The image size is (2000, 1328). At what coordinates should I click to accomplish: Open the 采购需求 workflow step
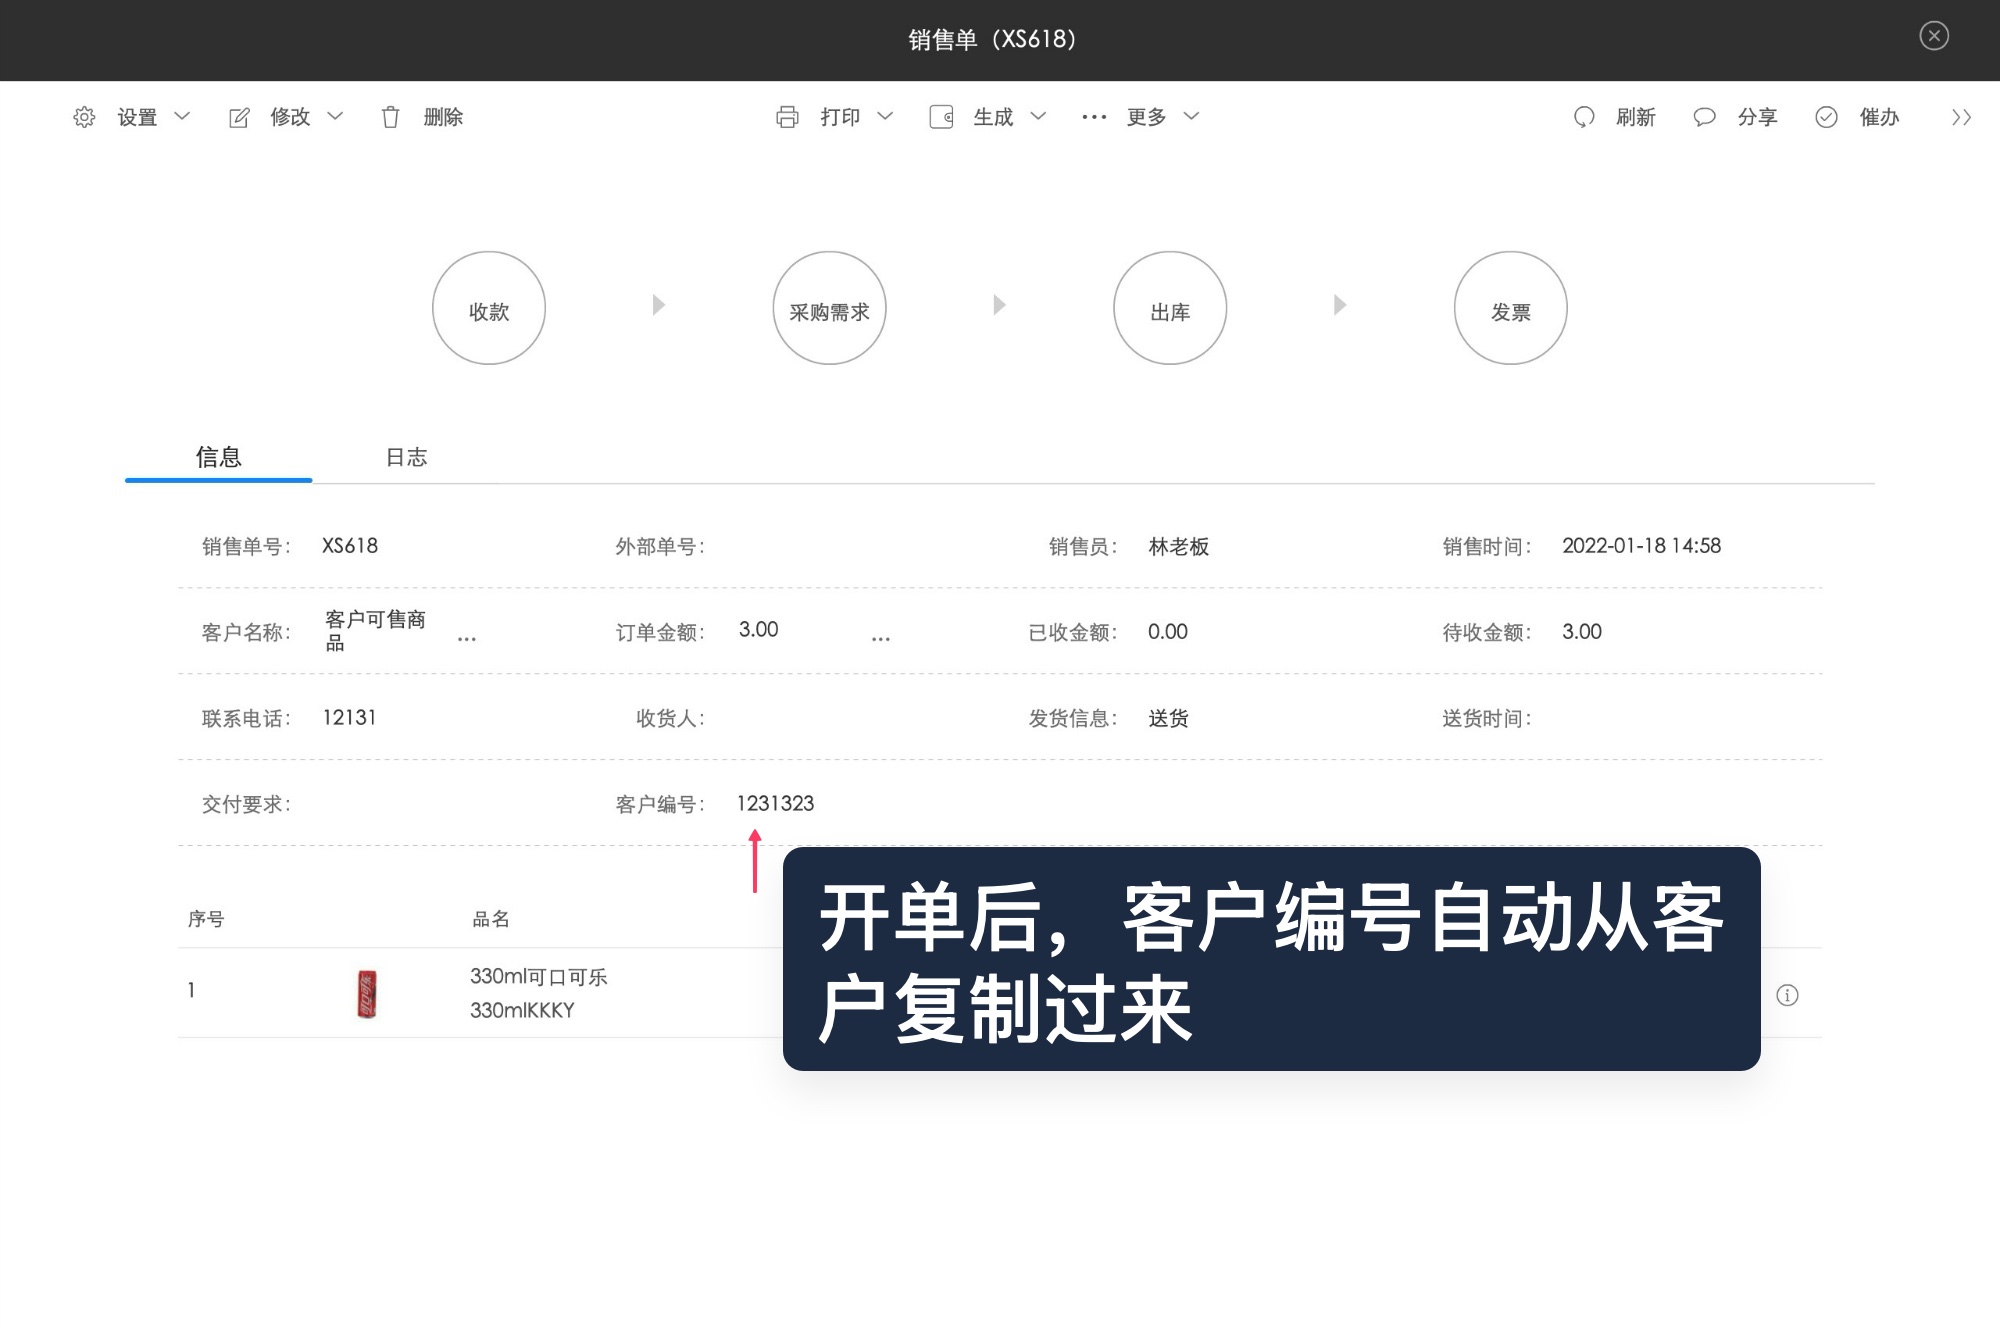830,308
